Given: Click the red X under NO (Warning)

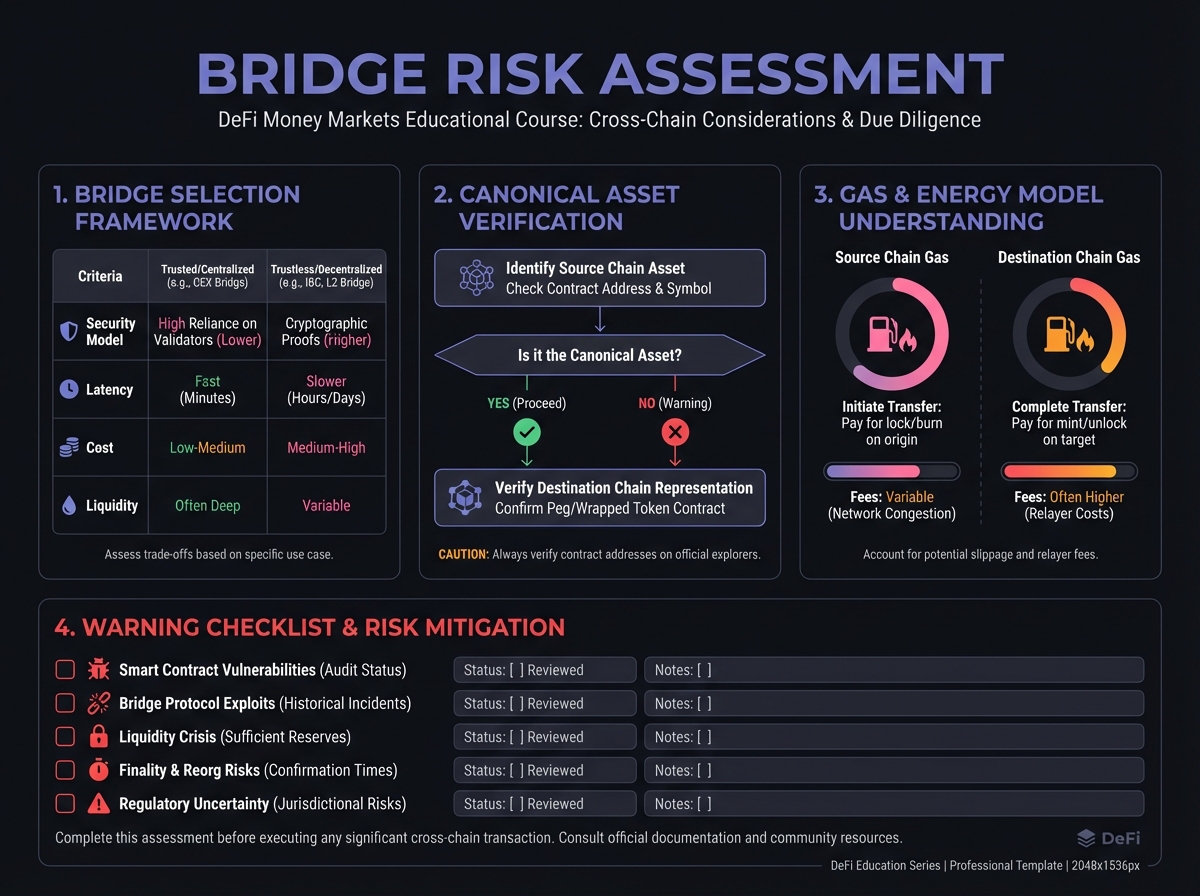Looking at the screenshot, I should point(675,432).
